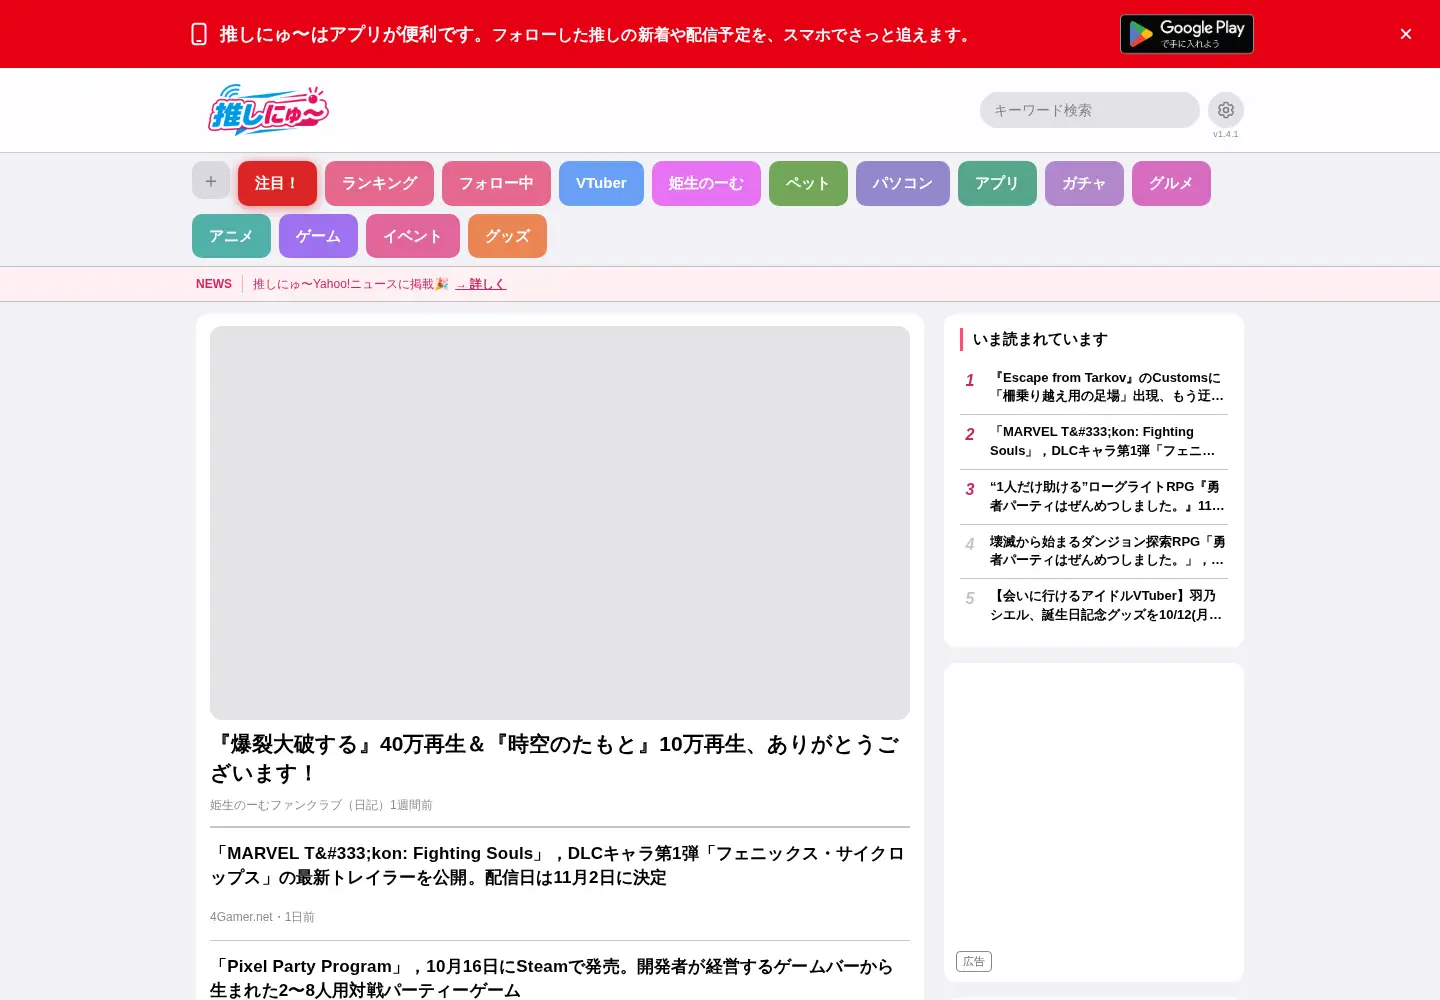Screen dimensions: 1440x1000
Task: Go to the 推しにゅ〜 logo homepage
Action: (x=268, y=110)
